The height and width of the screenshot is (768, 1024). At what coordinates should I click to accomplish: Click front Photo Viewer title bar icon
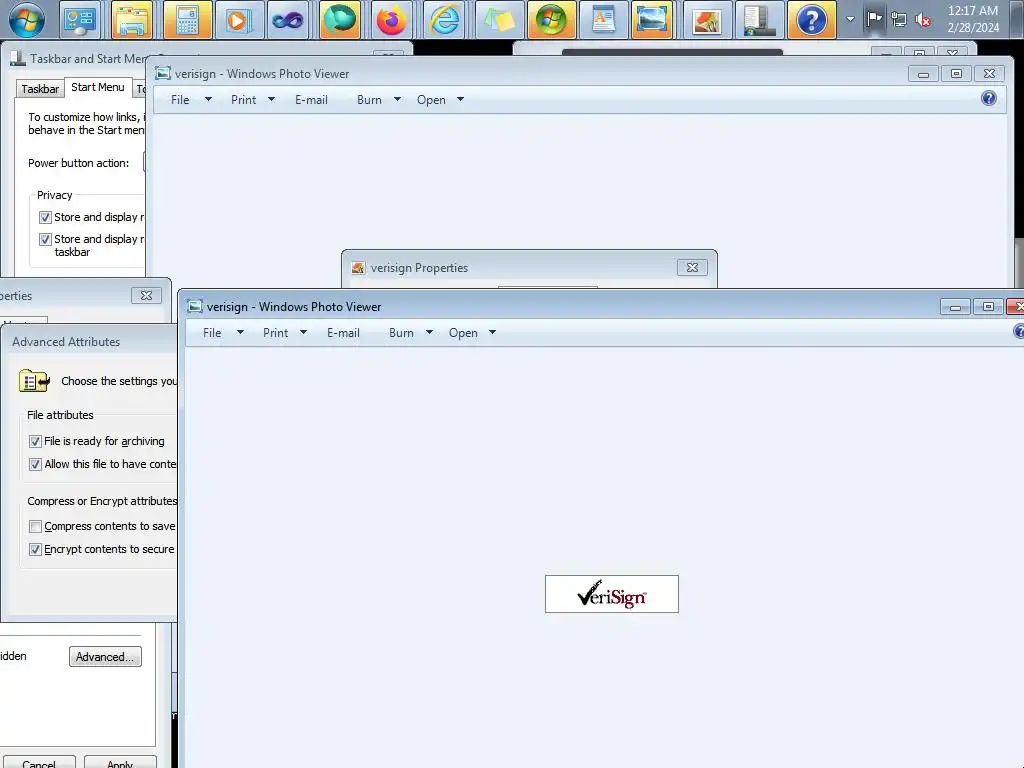(195, 306)
